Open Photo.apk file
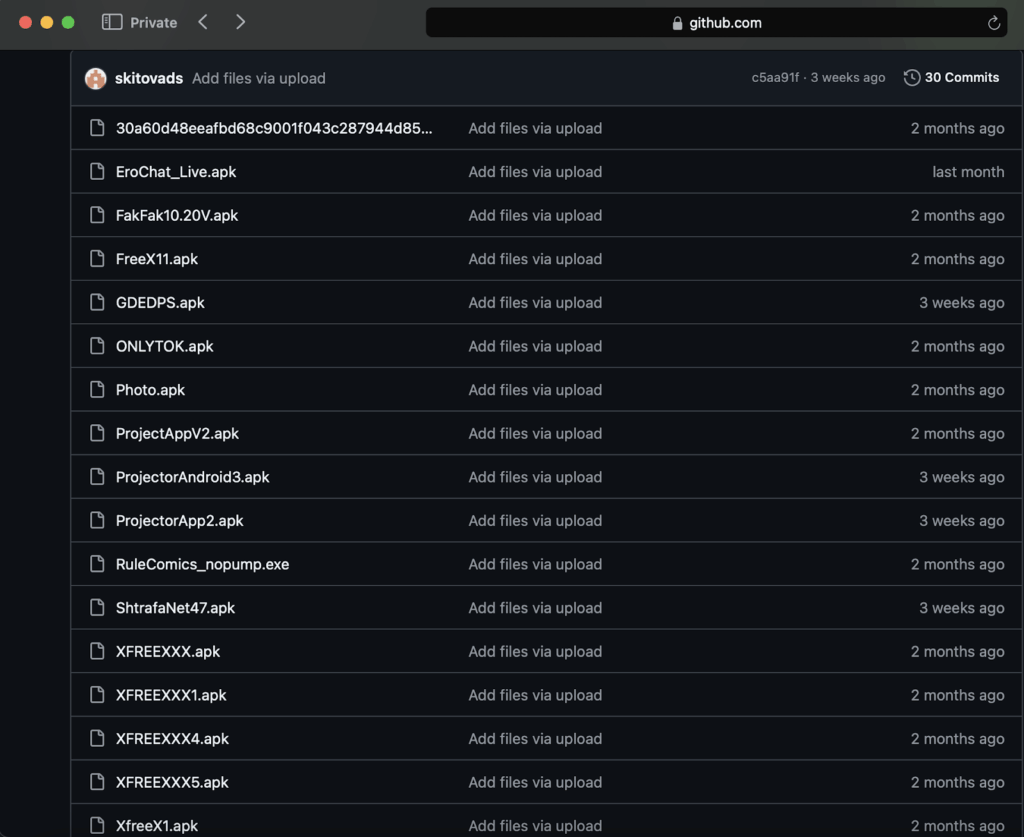Image resolution: width=1024 pixels, height=837 pixels. (x=150, y=390)
